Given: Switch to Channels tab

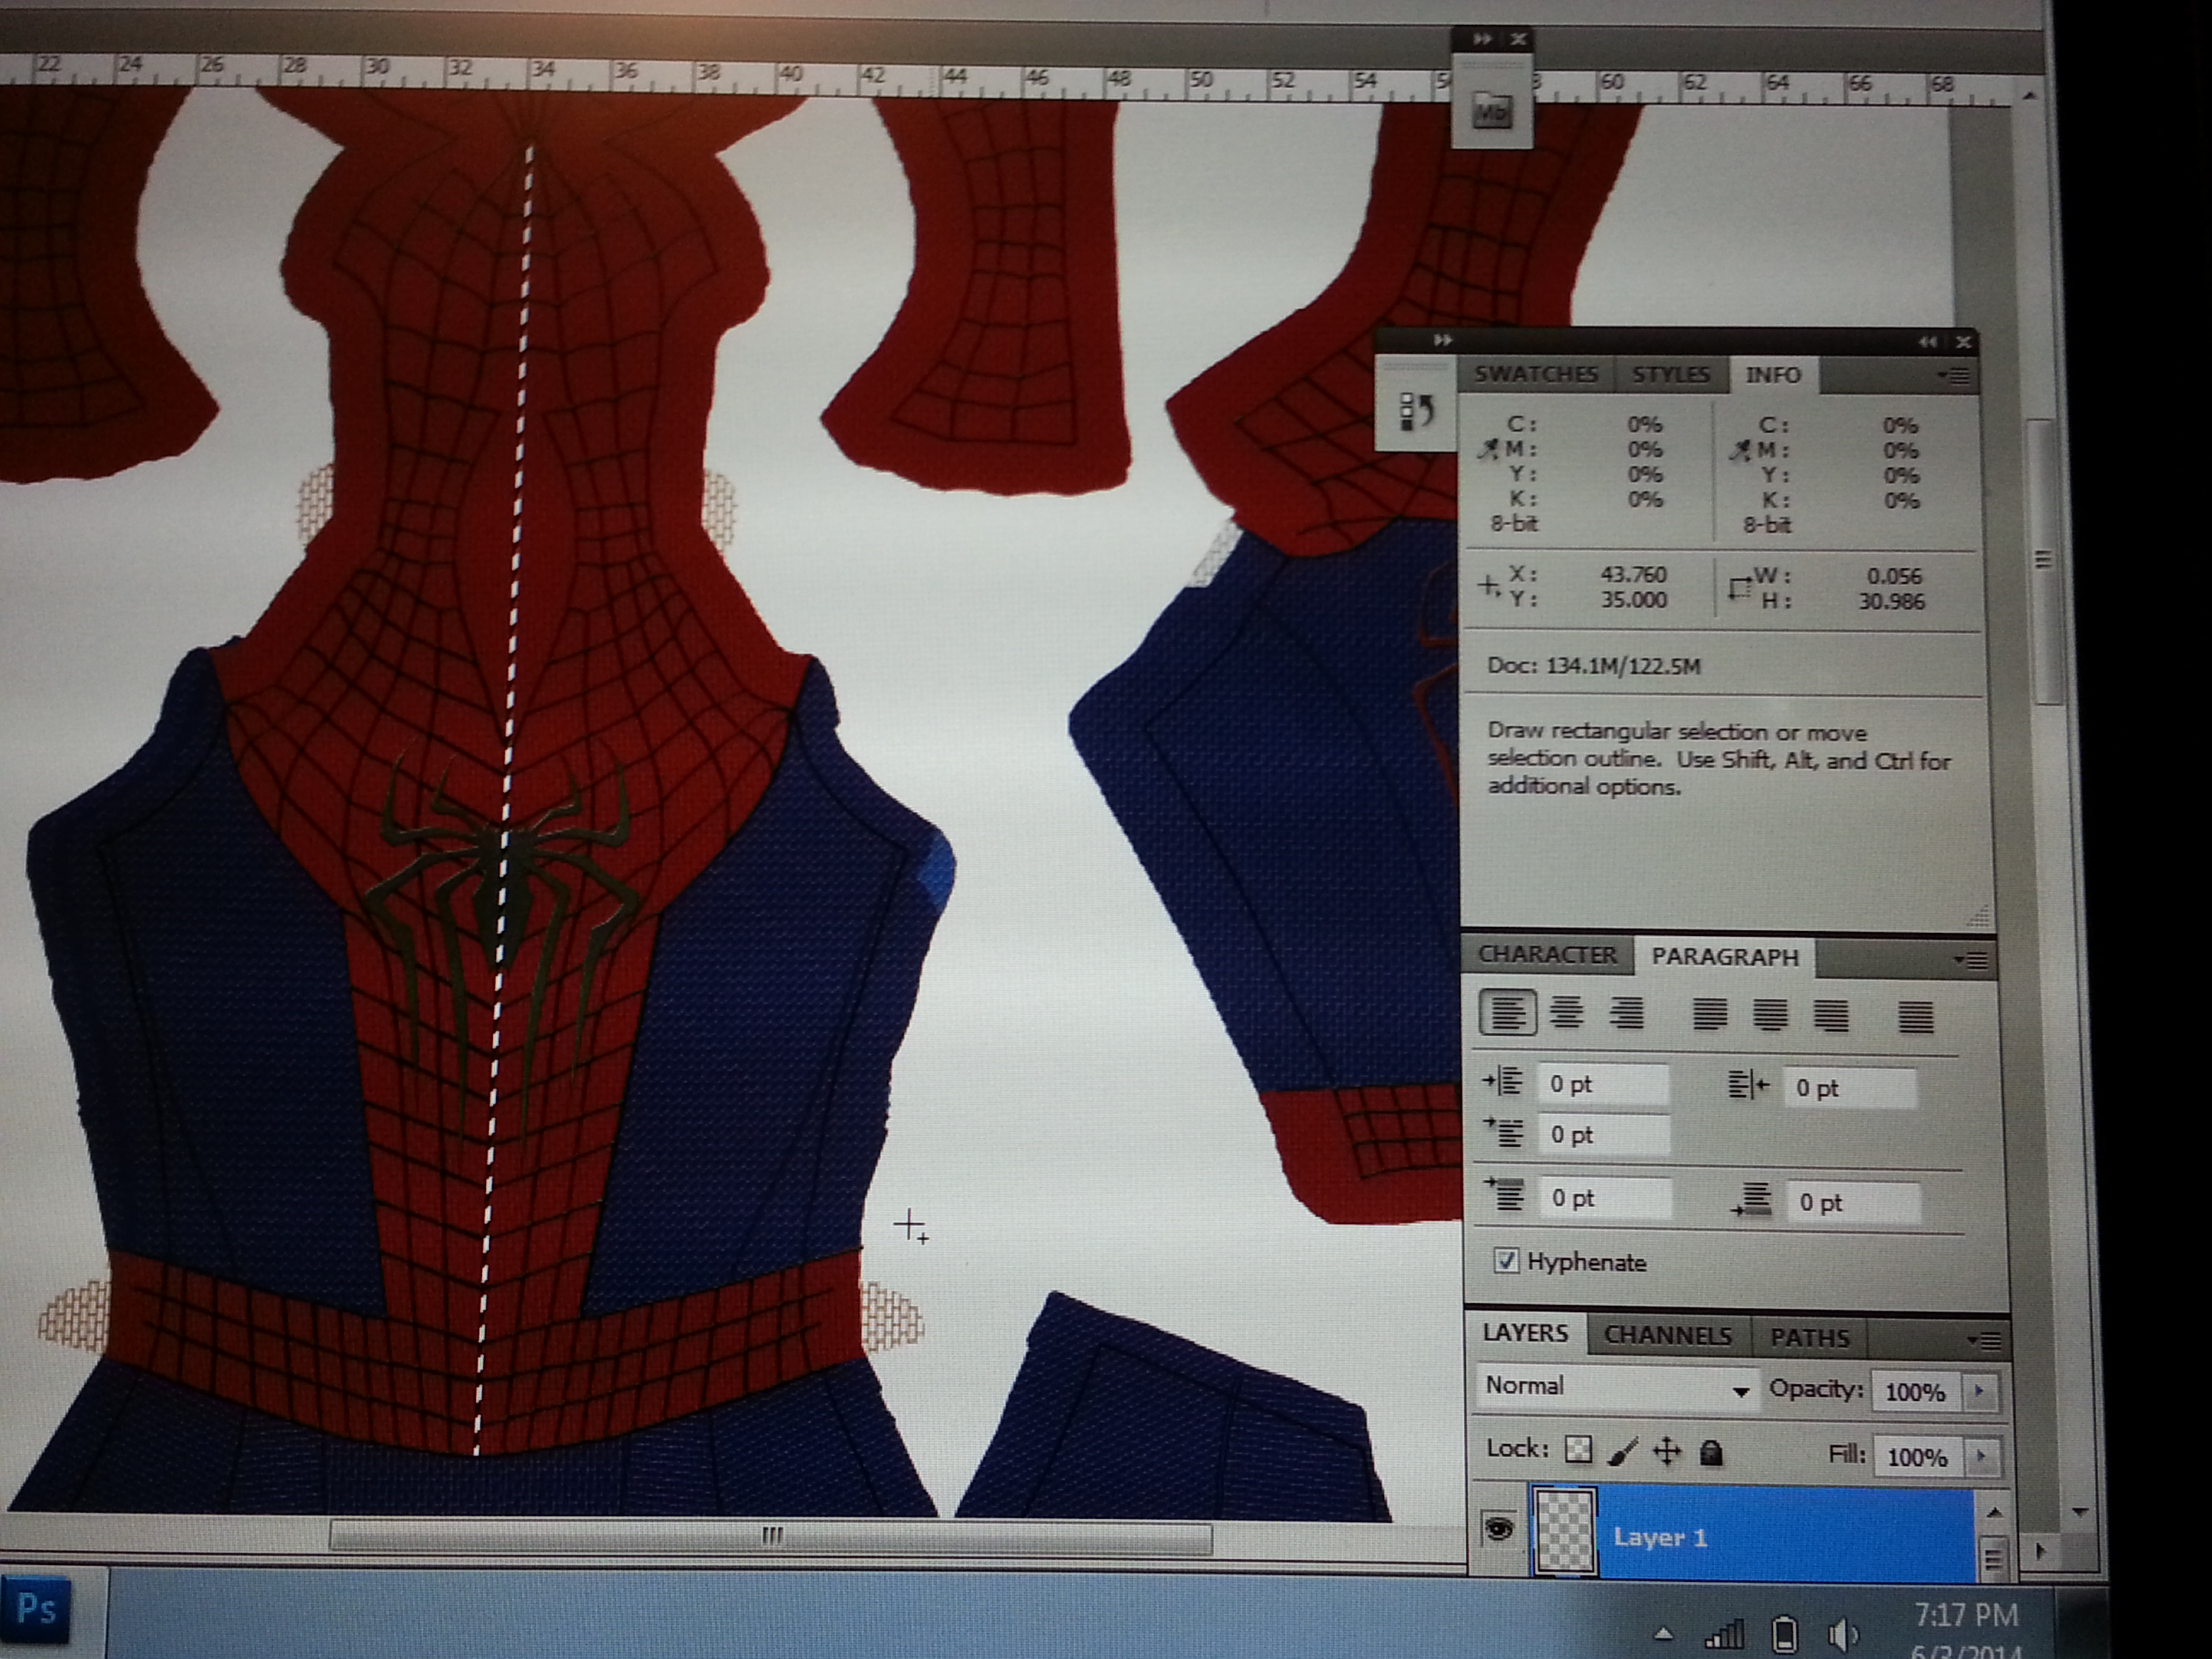Looking at the screenshot, I should (x=1667, y=1336).
